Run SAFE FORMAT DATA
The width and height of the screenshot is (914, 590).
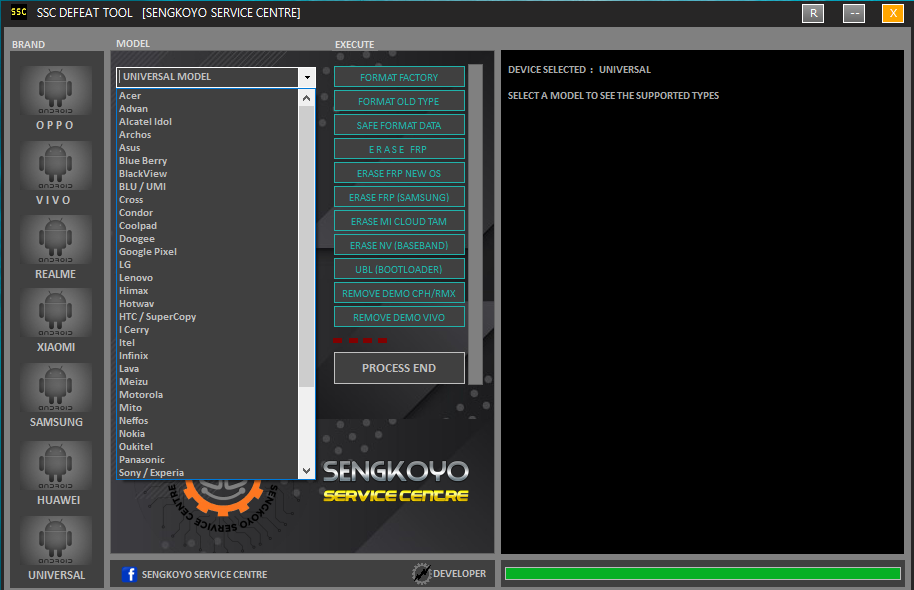pyautogui.click(x=399, y=124)
